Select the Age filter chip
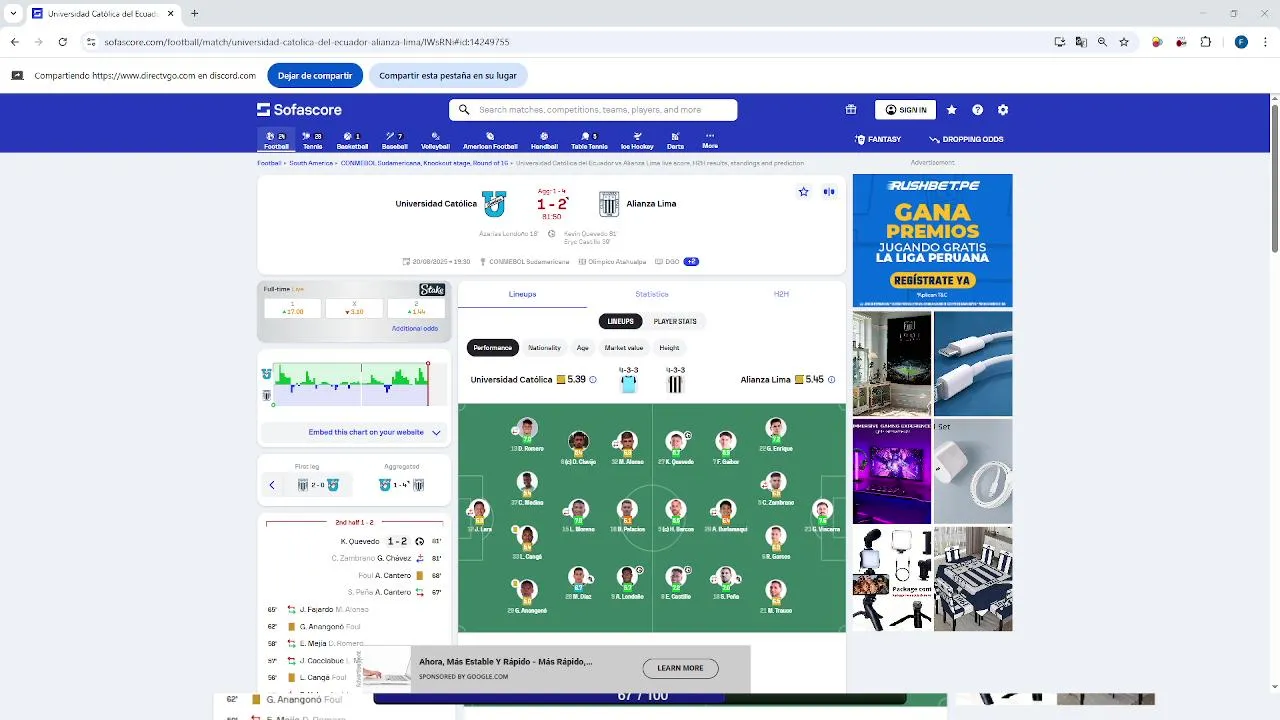1280x720 pixels. (583, 348)
